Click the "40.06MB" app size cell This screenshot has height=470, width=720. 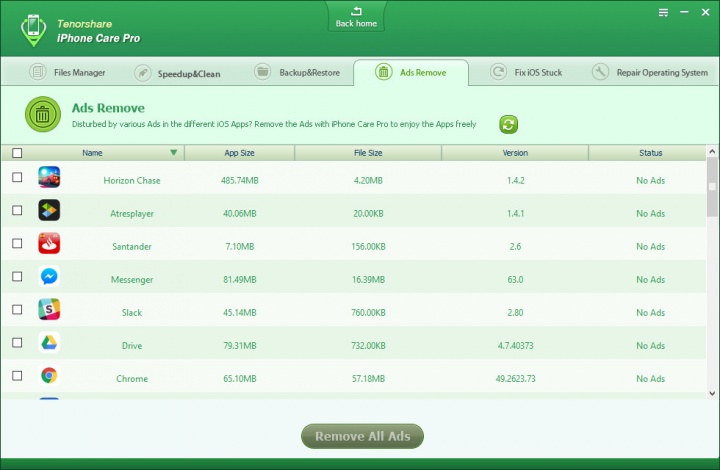239,213
